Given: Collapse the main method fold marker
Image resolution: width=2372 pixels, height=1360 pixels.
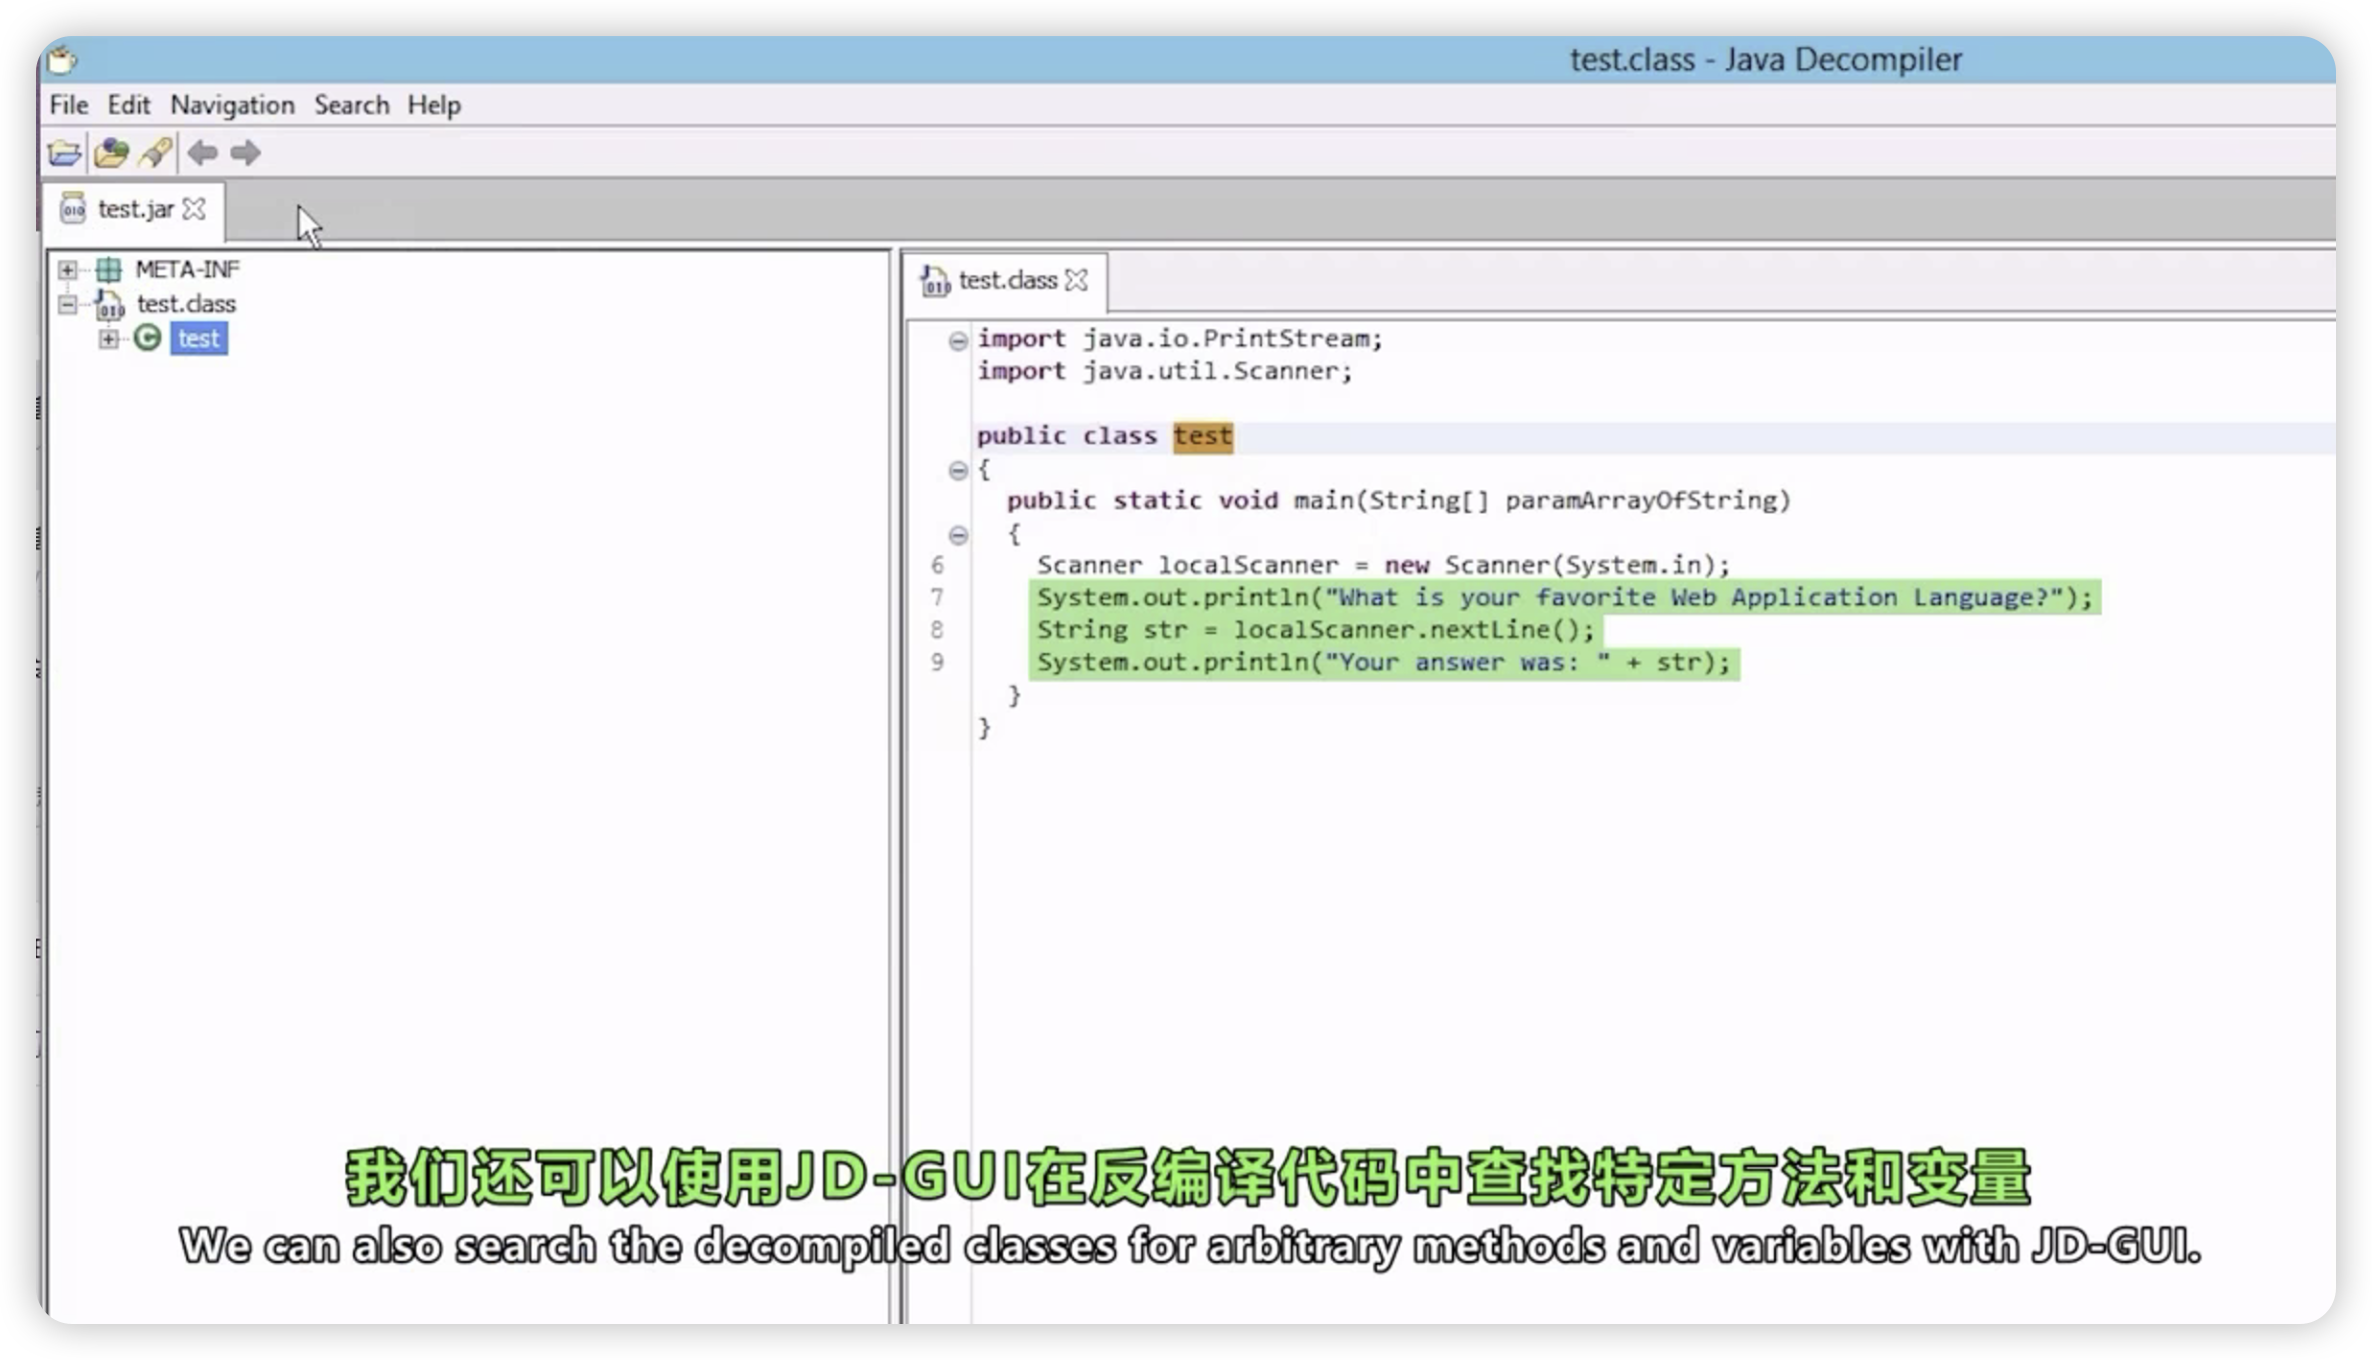Looking at the screenshot, I should 958,535.
